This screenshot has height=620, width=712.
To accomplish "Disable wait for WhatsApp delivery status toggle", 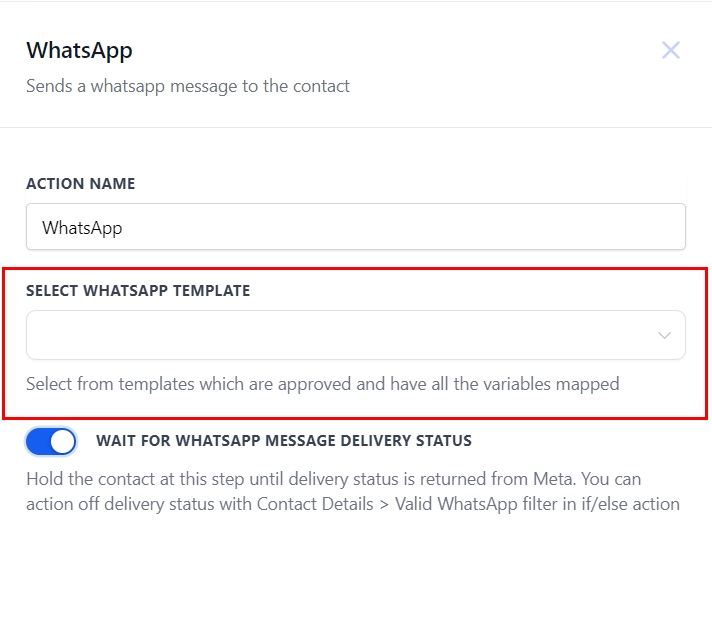I will pyautogui.click(x=51, y=441).
